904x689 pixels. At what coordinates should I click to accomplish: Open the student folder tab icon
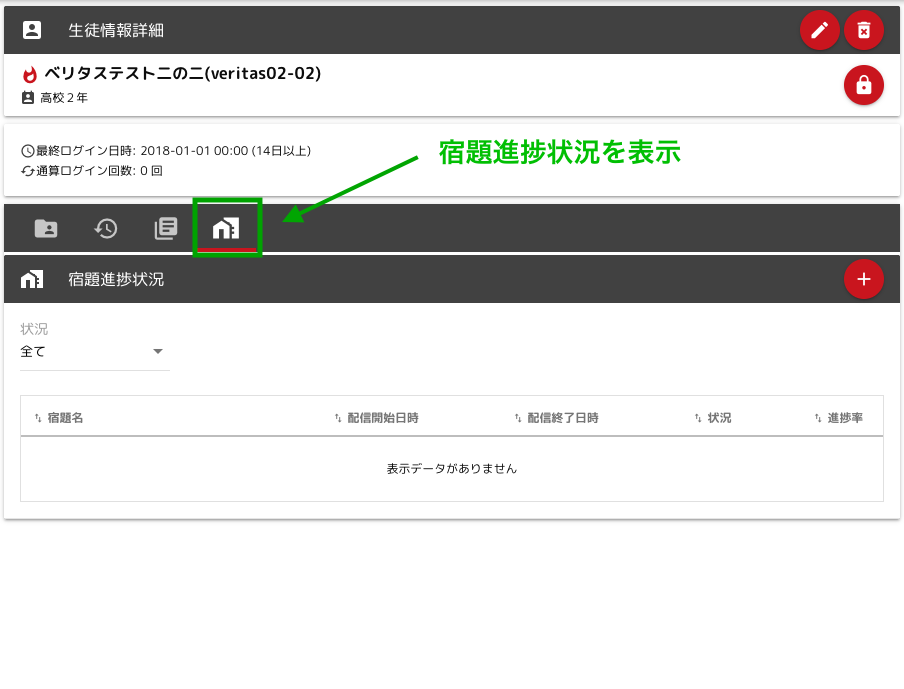tap(46, 228)
